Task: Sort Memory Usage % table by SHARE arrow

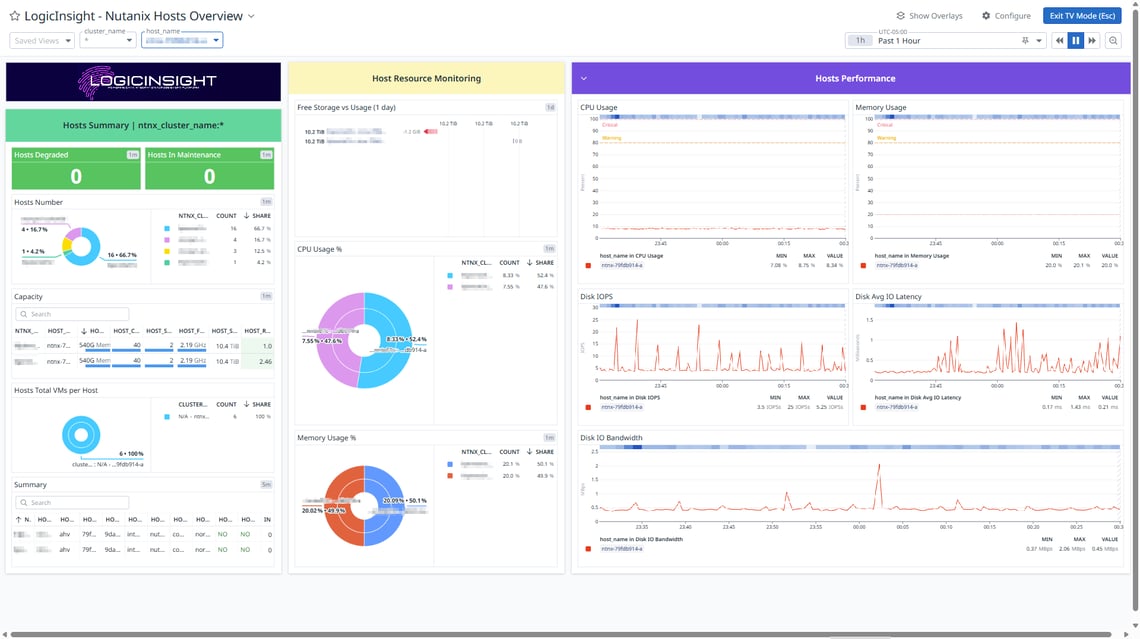Action: click(x=529, y=451)
